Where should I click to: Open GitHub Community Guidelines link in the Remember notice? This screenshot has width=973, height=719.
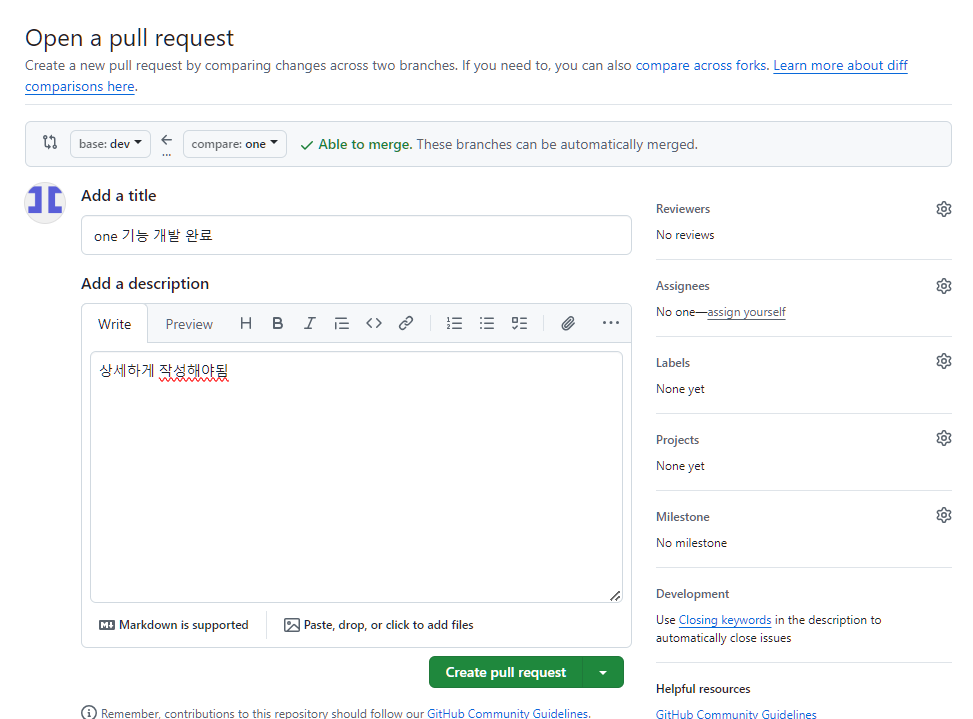click(508, 713)
